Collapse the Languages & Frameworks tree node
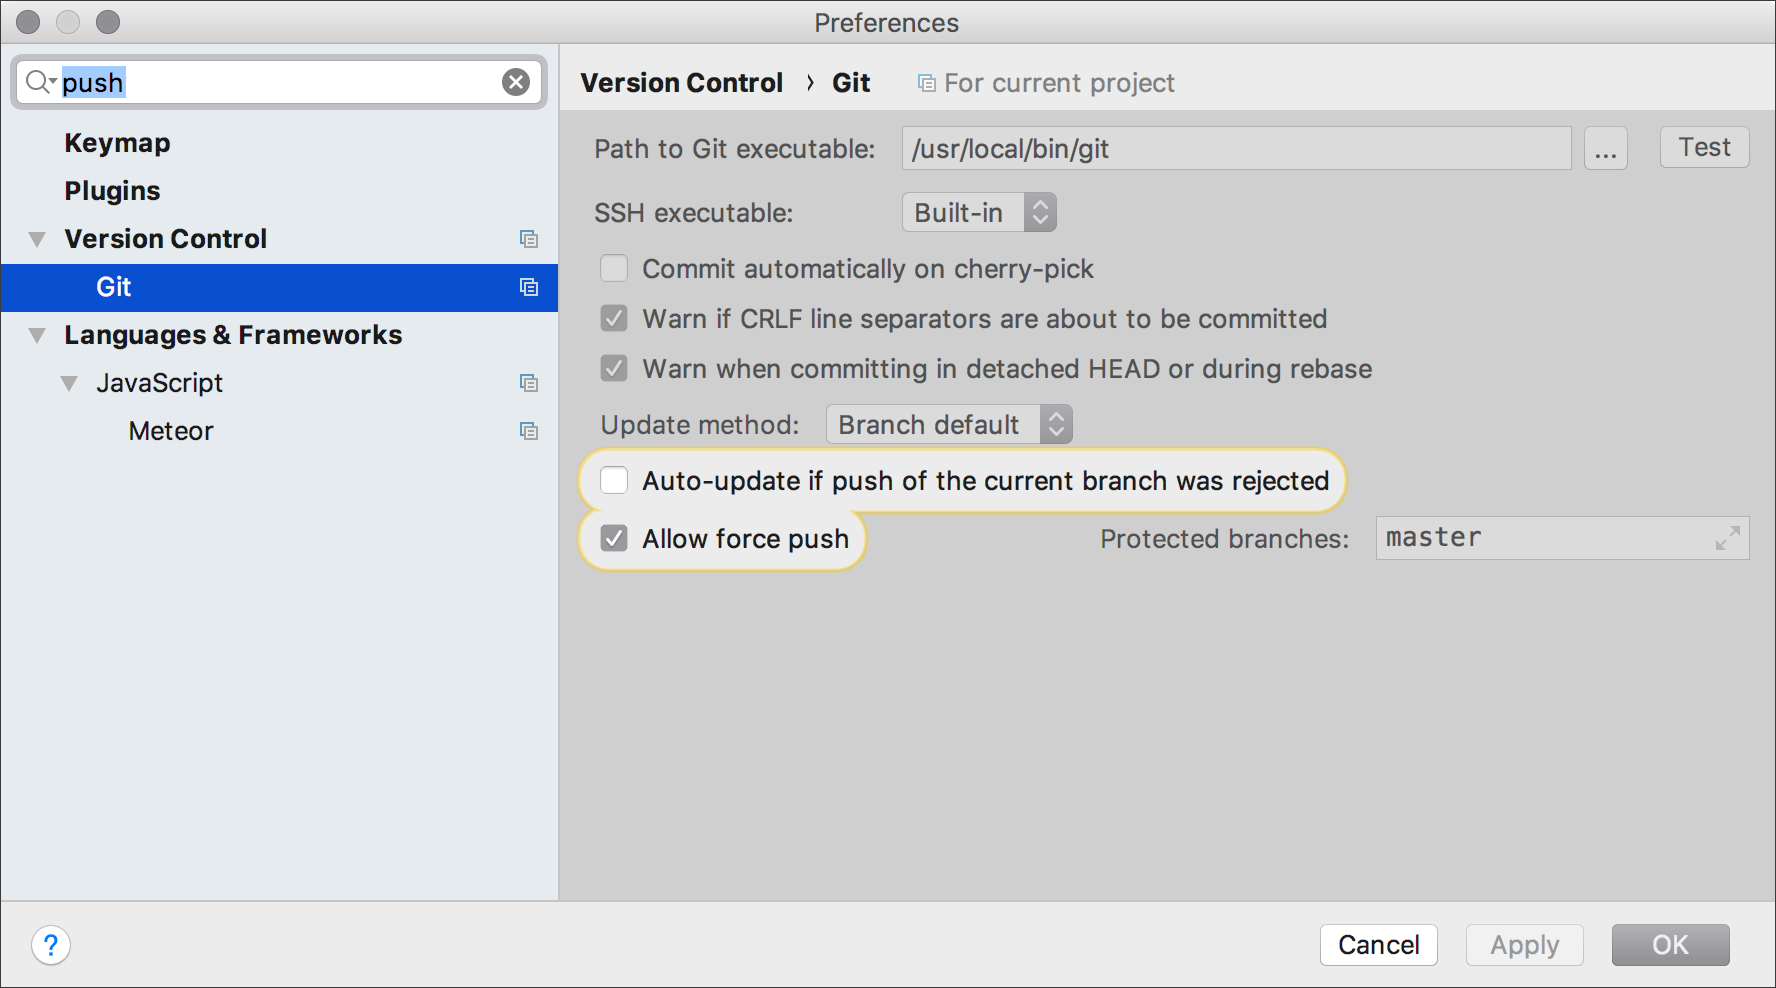 [38, 336]
